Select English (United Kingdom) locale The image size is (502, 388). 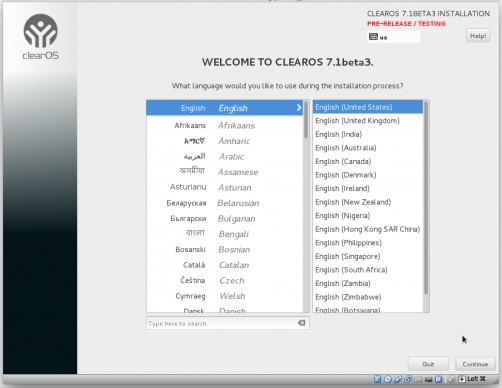pyautogui.click(x=368, y=121)
